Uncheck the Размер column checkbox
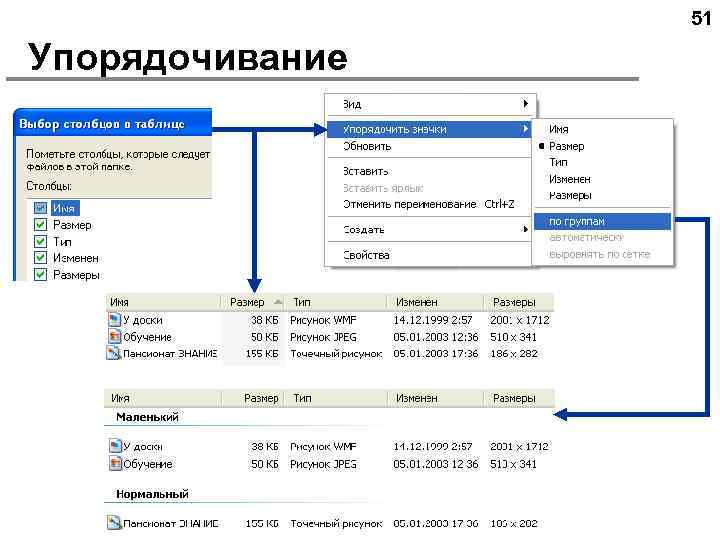Image resolution: width=720 pixels, height=540 pixels. coord(40,225)
